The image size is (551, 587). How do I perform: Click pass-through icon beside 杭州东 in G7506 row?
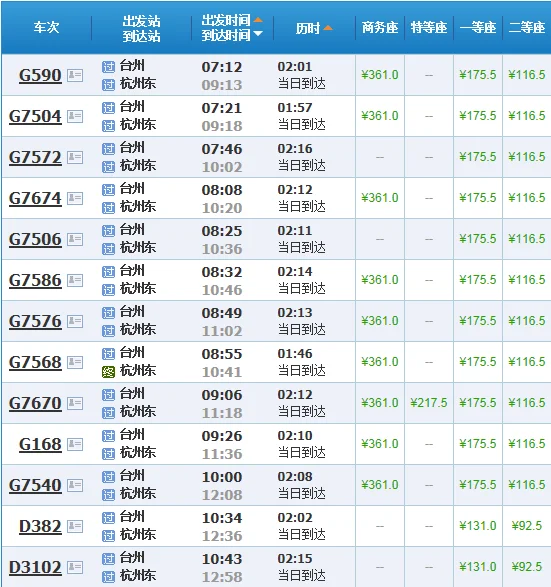(x=109, y=249)
